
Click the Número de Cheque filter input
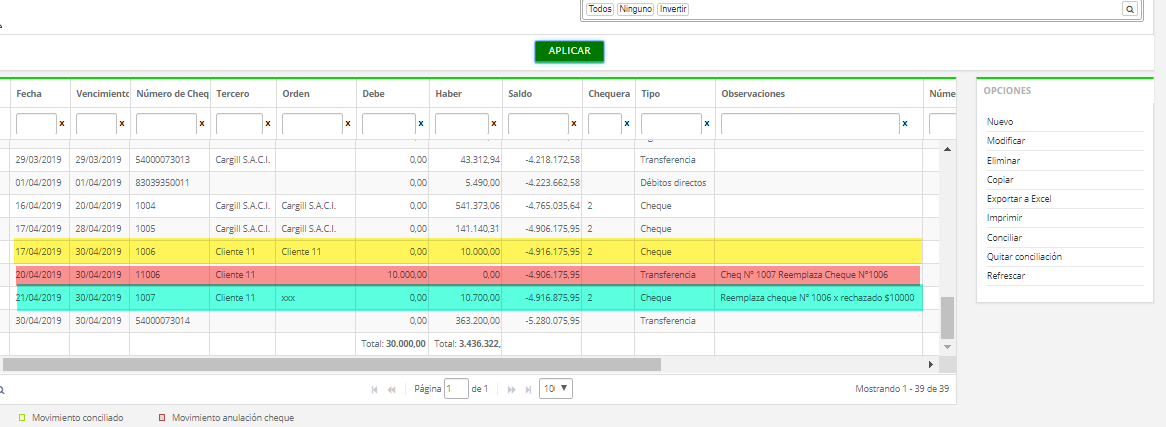click(x=166, y=124)
